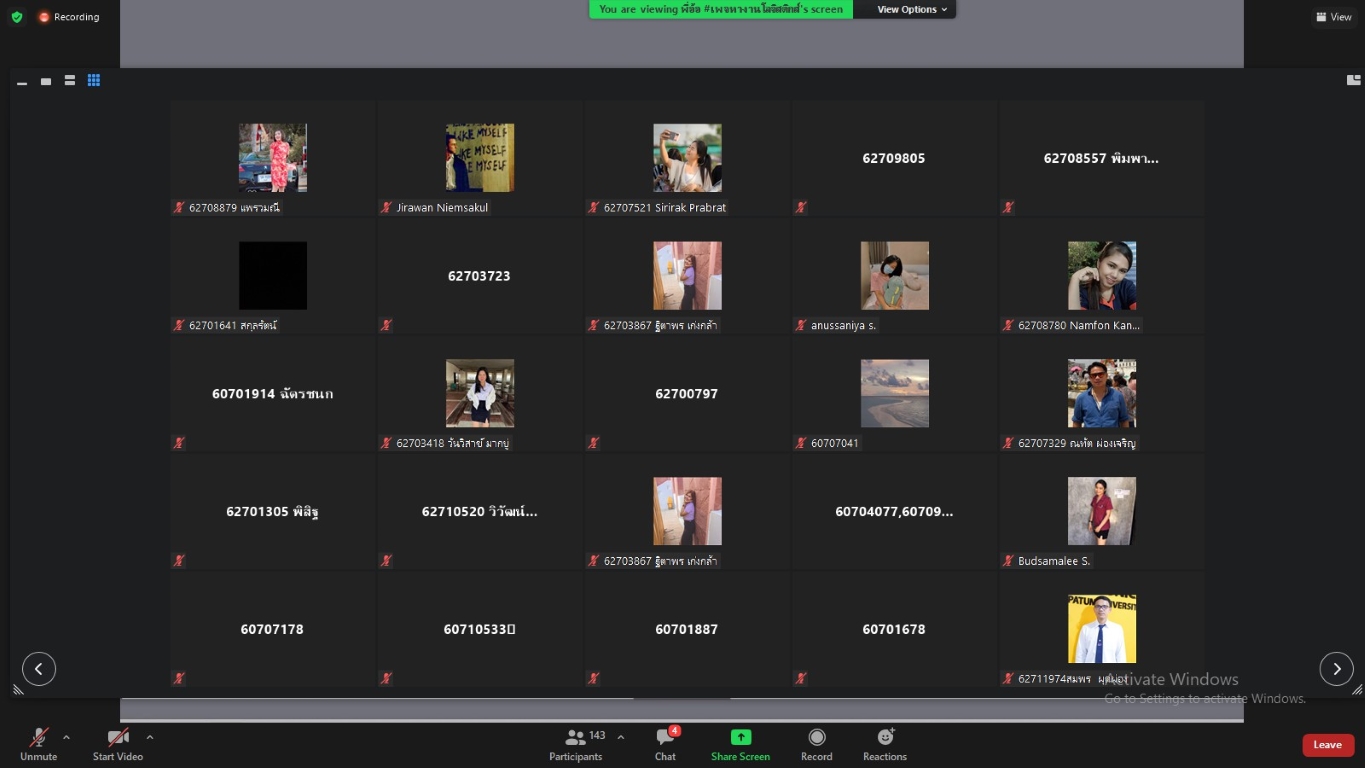
Task: Expand video options arrow beside Start Video
Action: (150, 738)
